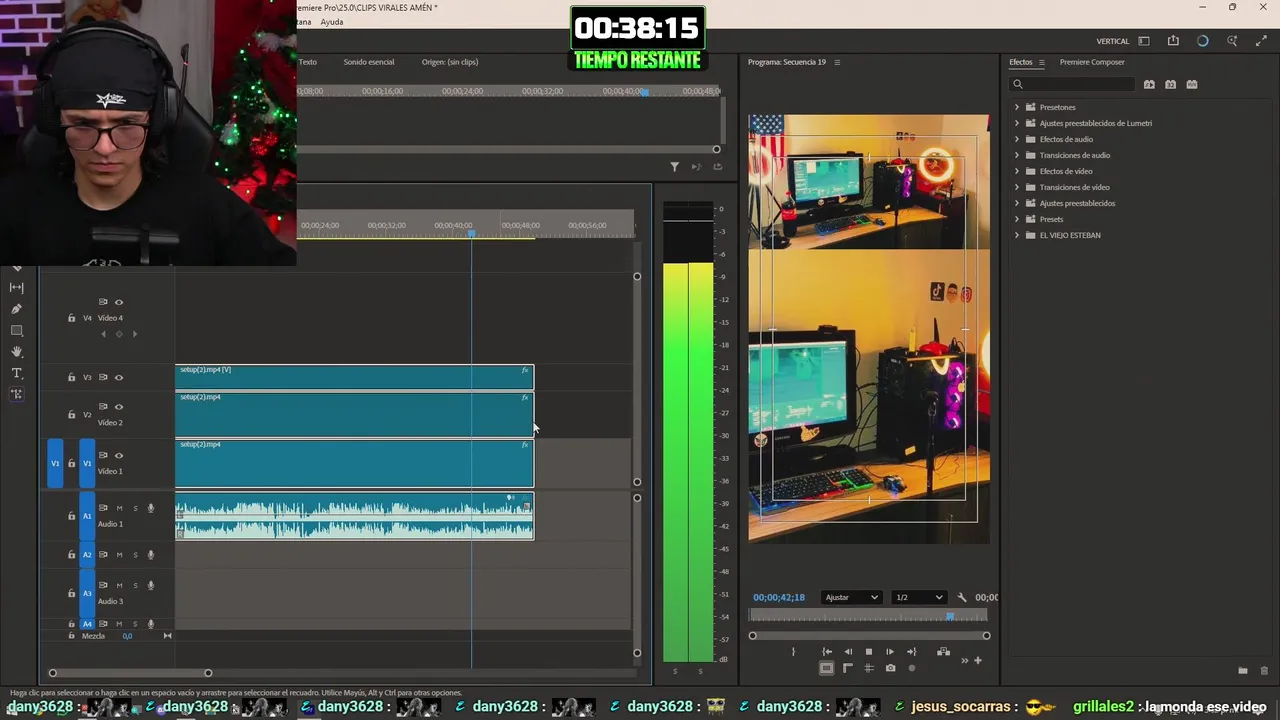This screenshot has height=720, width=1280.
Task: Open the Ayuda menu
Action: pos(332,22)
